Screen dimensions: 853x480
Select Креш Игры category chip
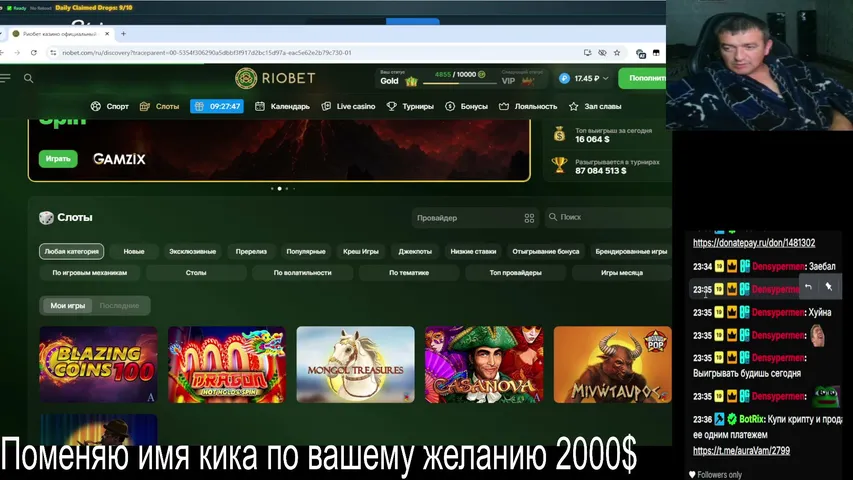[x=361, y=251]
